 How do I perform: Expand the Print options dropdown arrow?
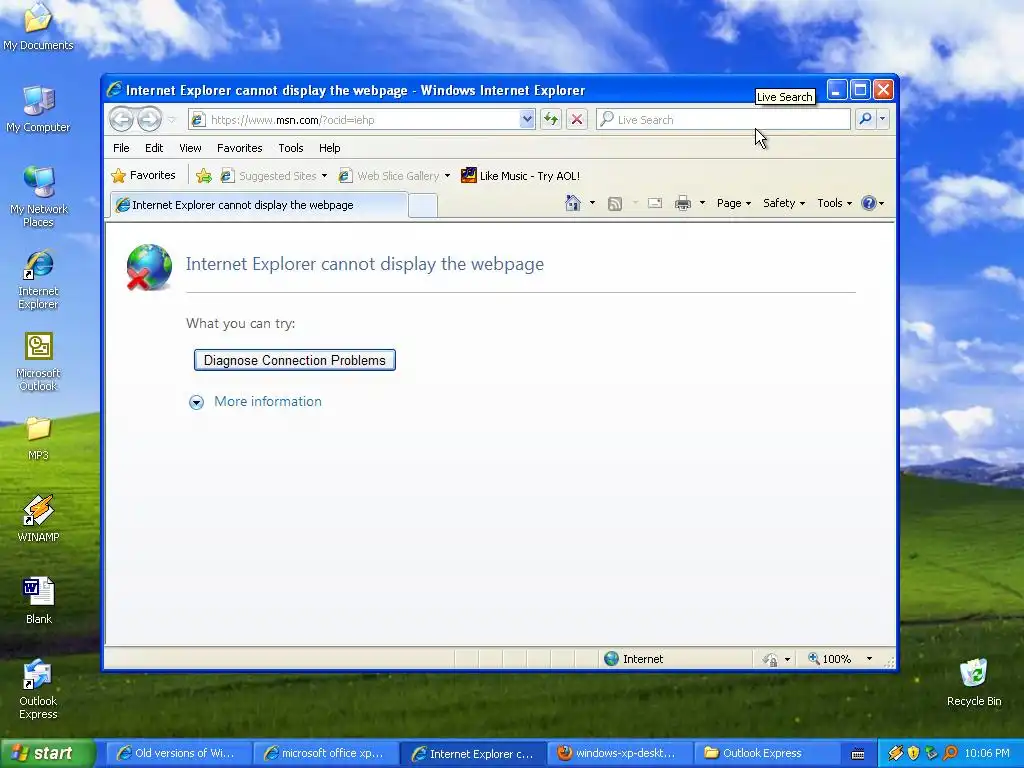(703, 203)
